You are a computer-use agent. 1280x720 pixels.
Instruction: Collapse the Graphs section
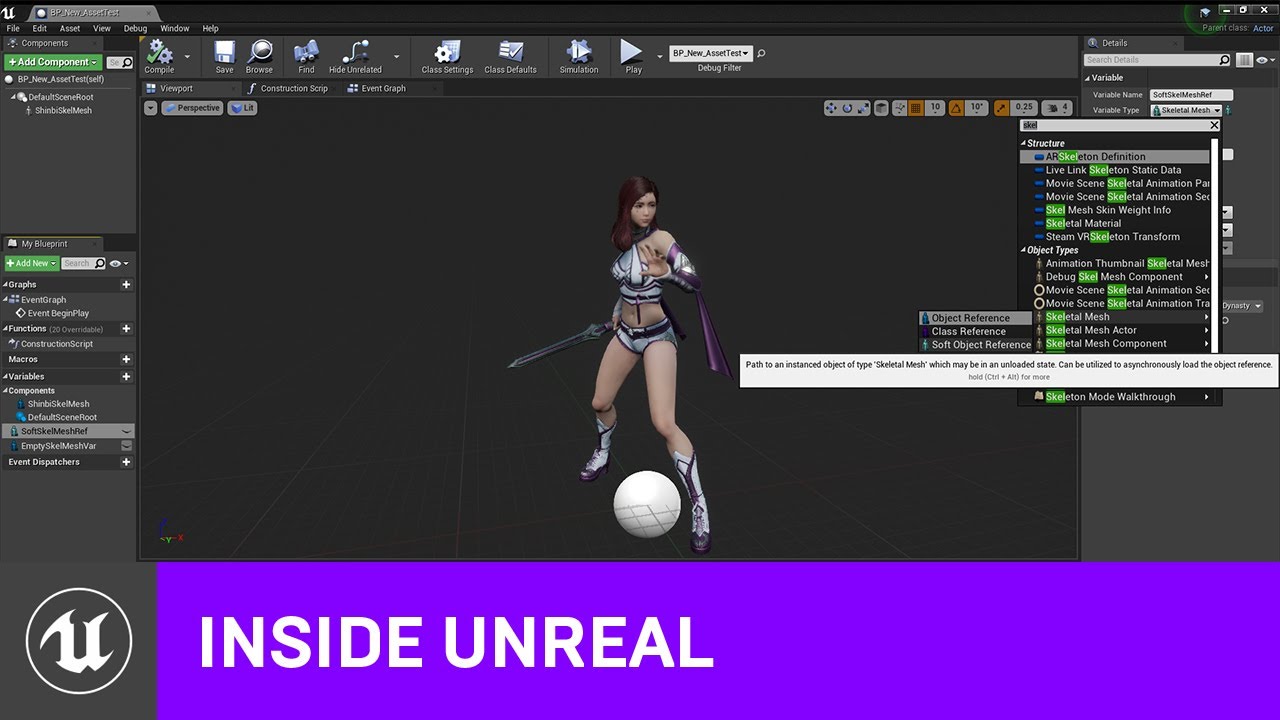pos(4,285)
